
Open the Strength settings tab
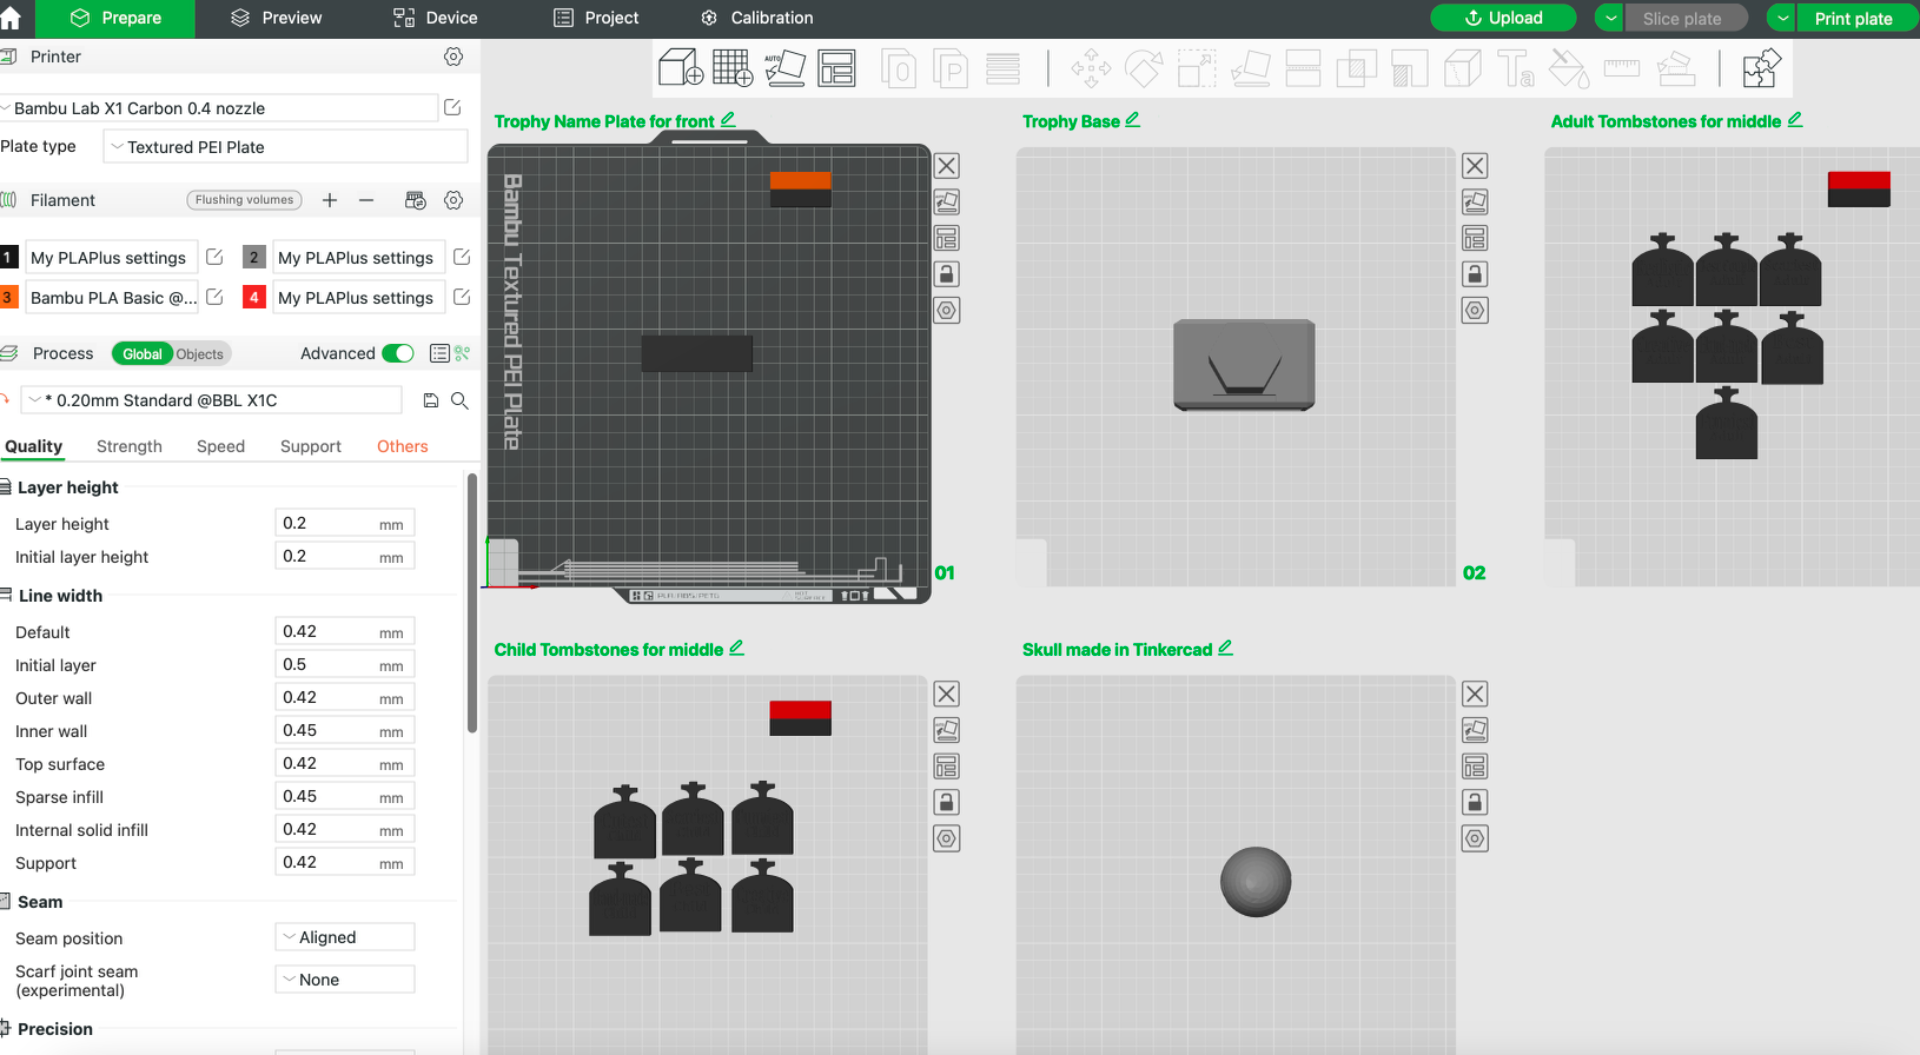tap(129, 446)
